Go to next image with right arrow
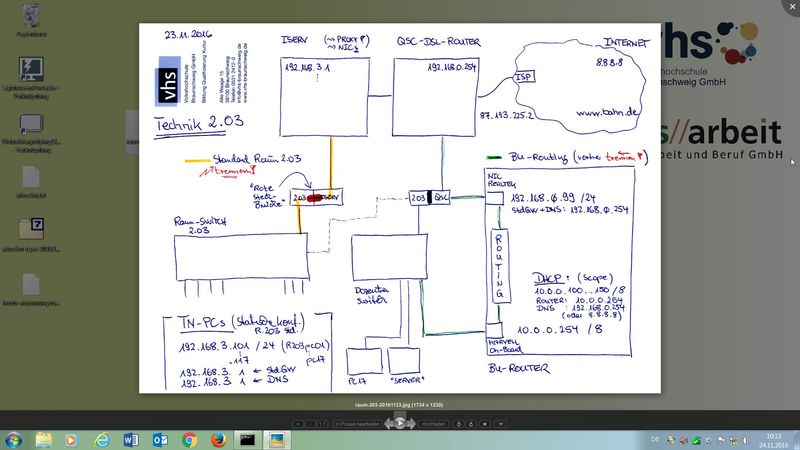The width and height of the screenshot is (800, 450). click(x=411, y=423)
